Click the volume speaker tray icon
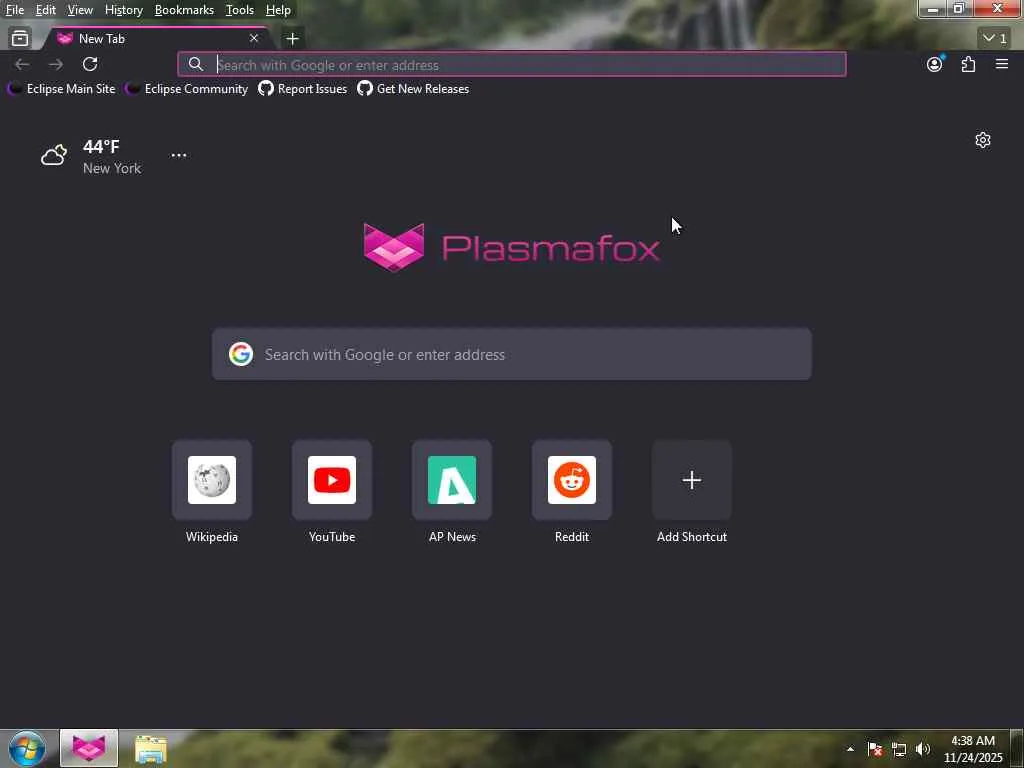Viewport: 1024px width, 768px height. [x=923, y=749]
